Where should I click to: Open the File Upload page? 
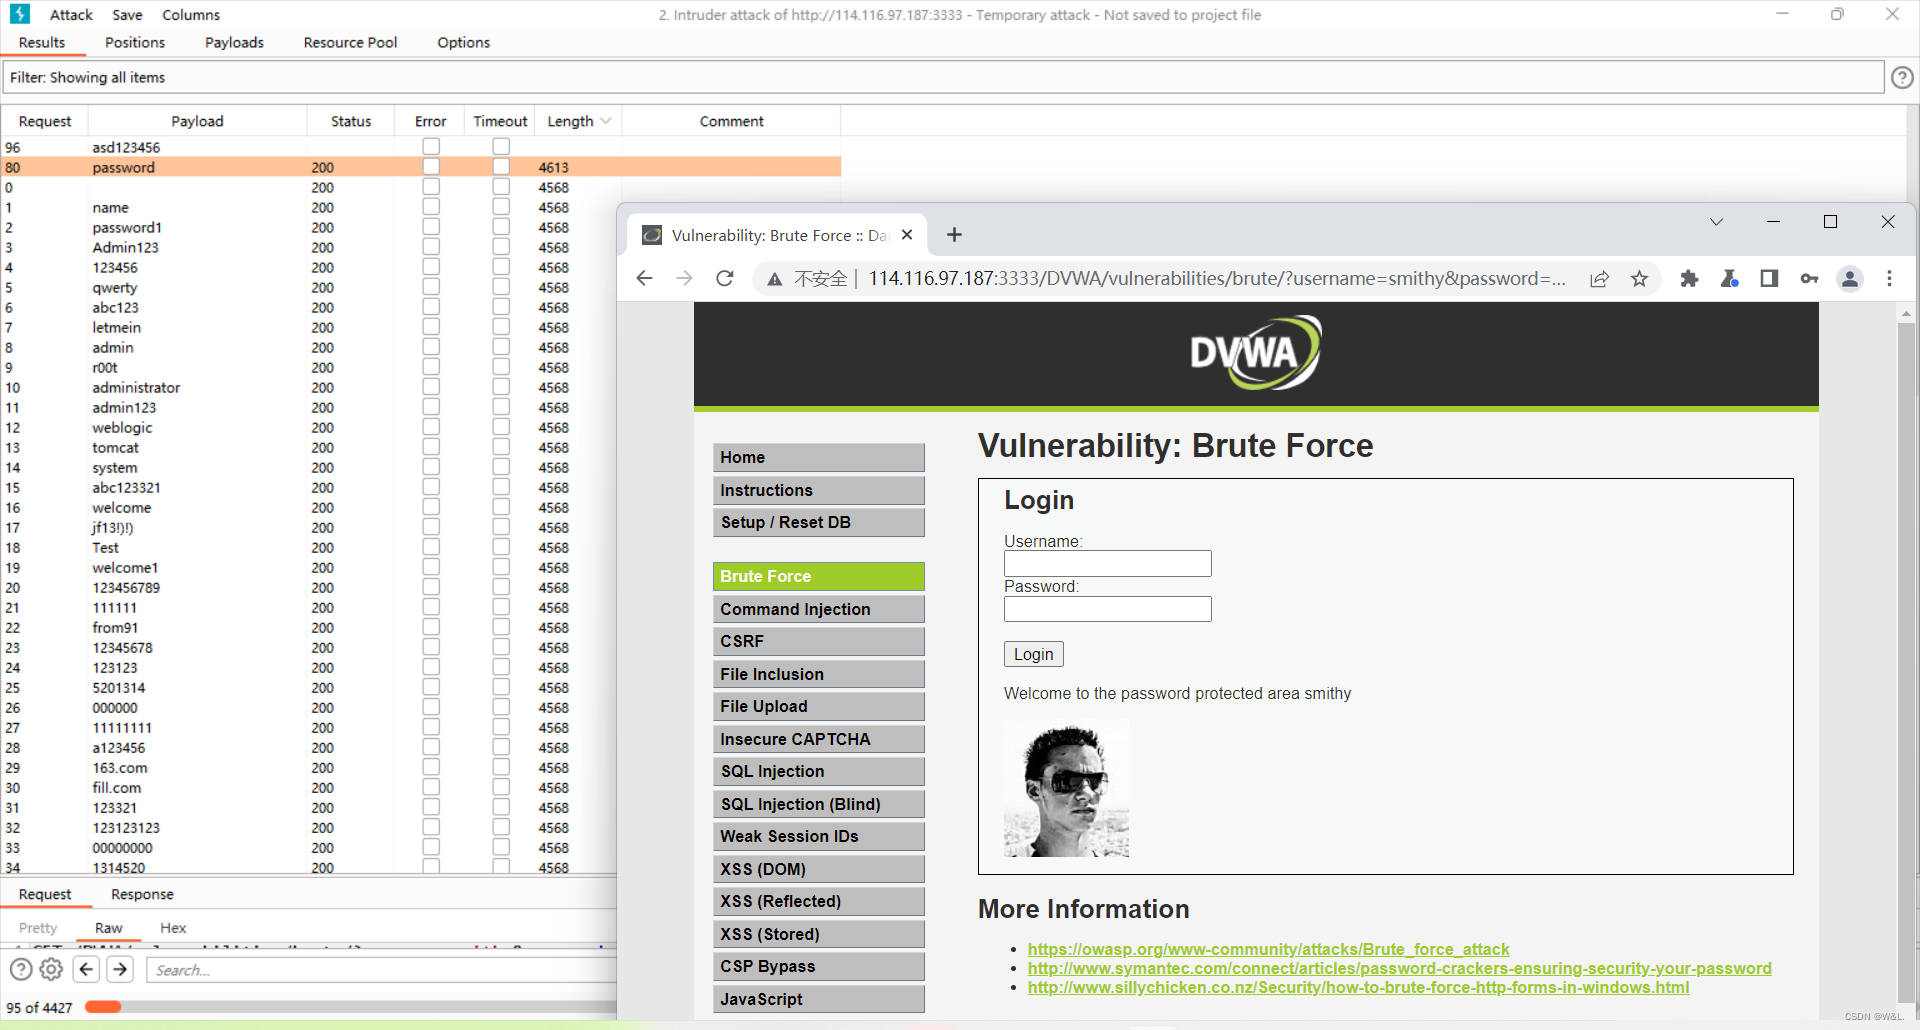(x=818, y=706)
